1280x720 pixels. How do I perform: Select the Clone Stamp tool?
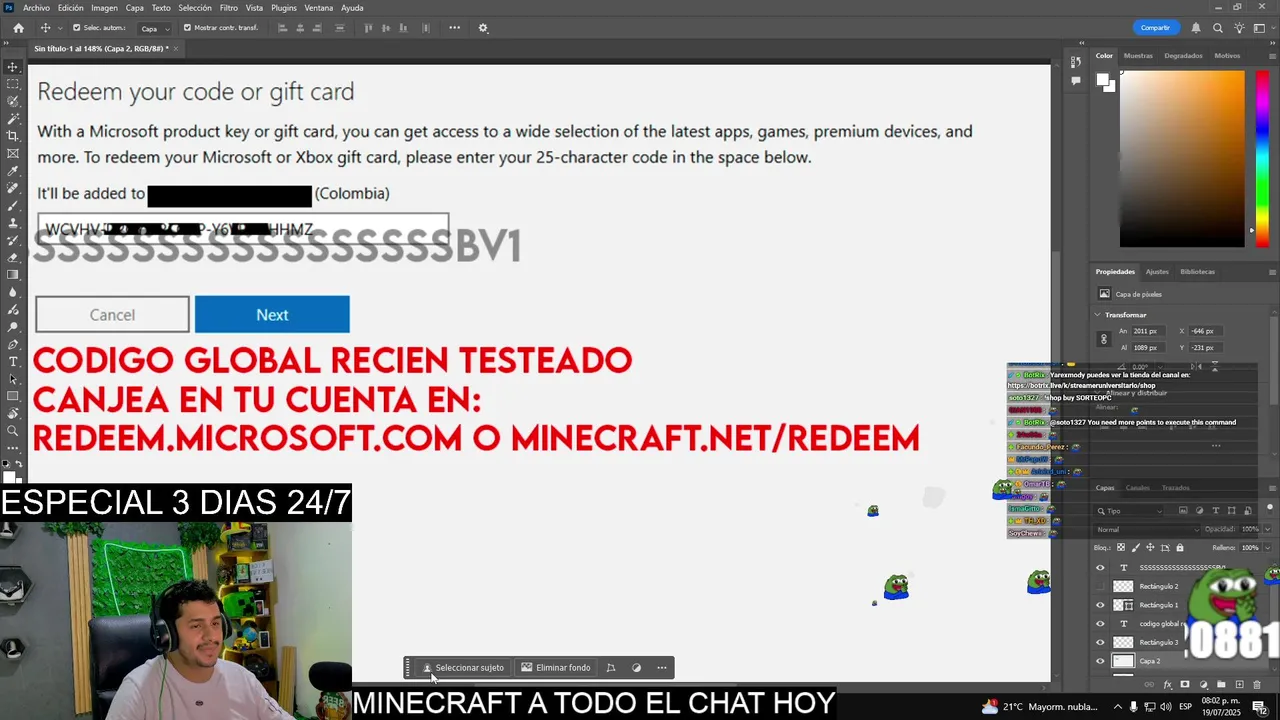[13, 223]
